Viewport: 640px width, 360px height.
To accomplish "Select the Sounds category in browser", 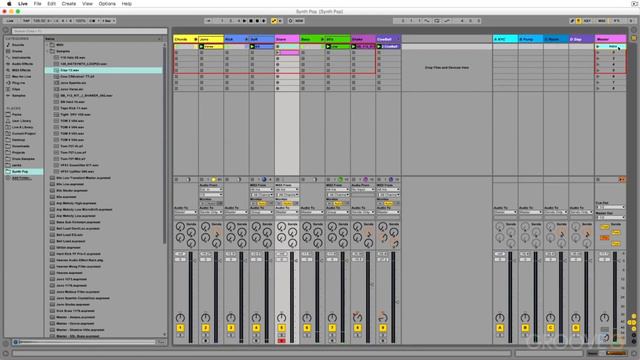I will tap(18, 45).
